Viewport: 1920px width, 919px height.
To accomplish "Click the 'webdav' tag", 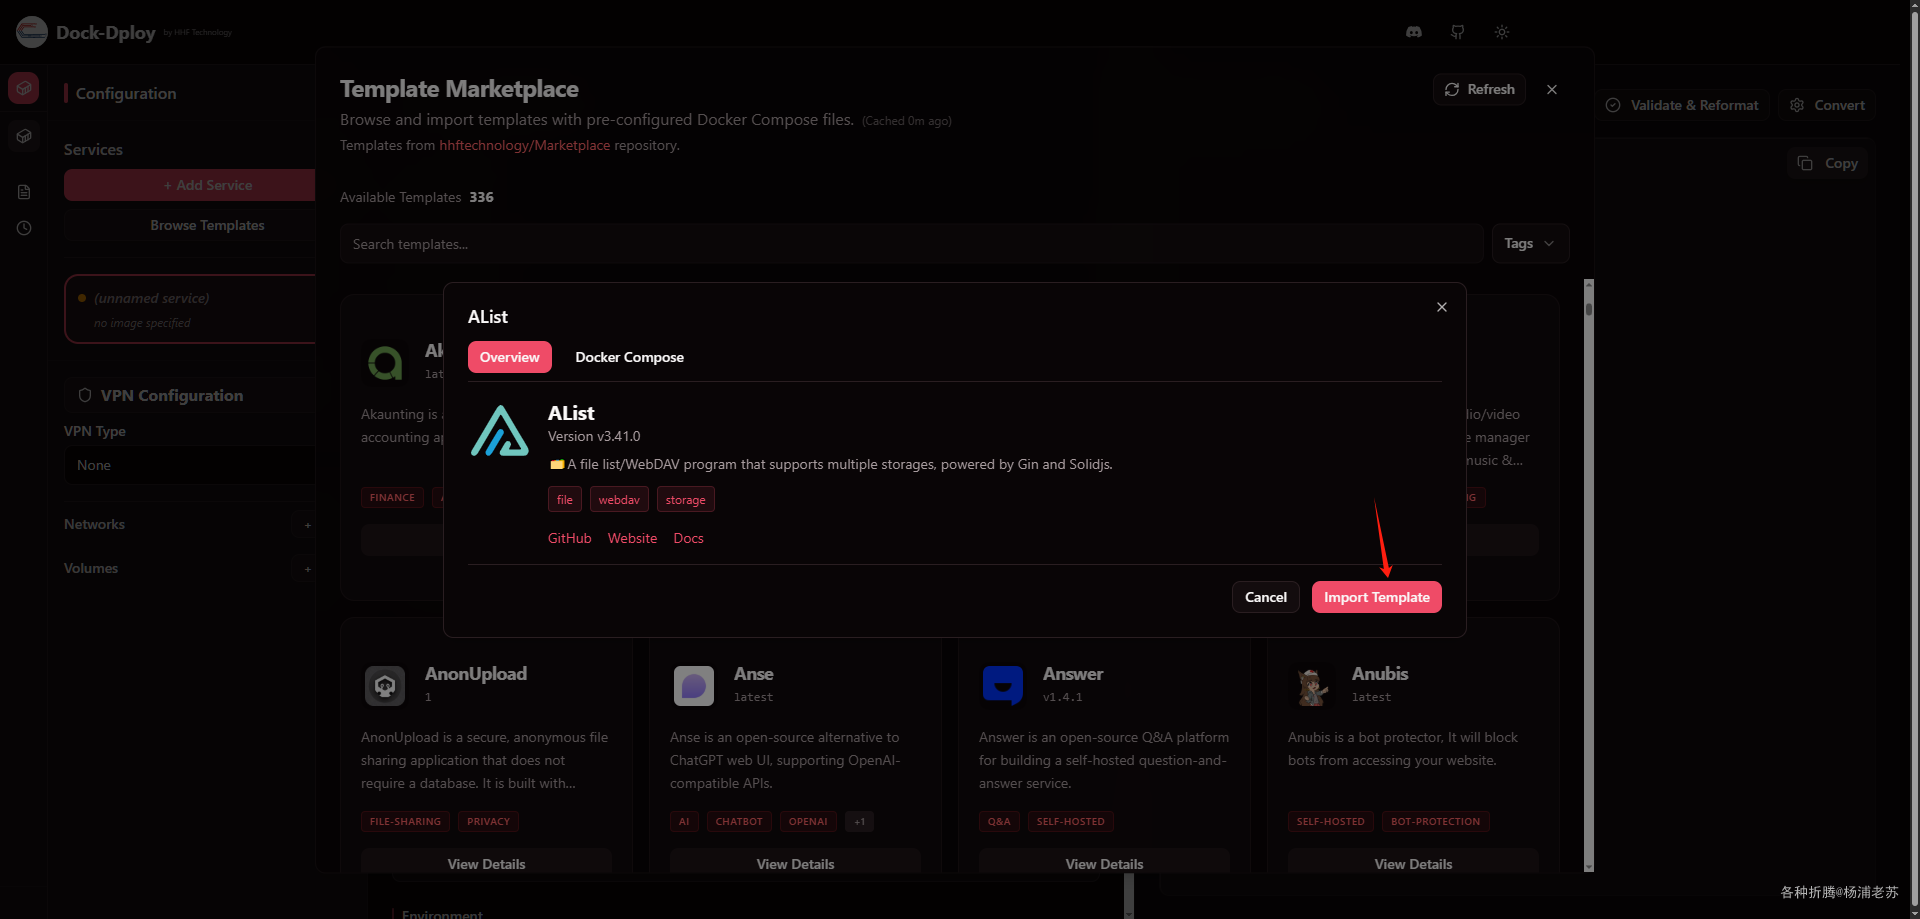I will [619, 499].
